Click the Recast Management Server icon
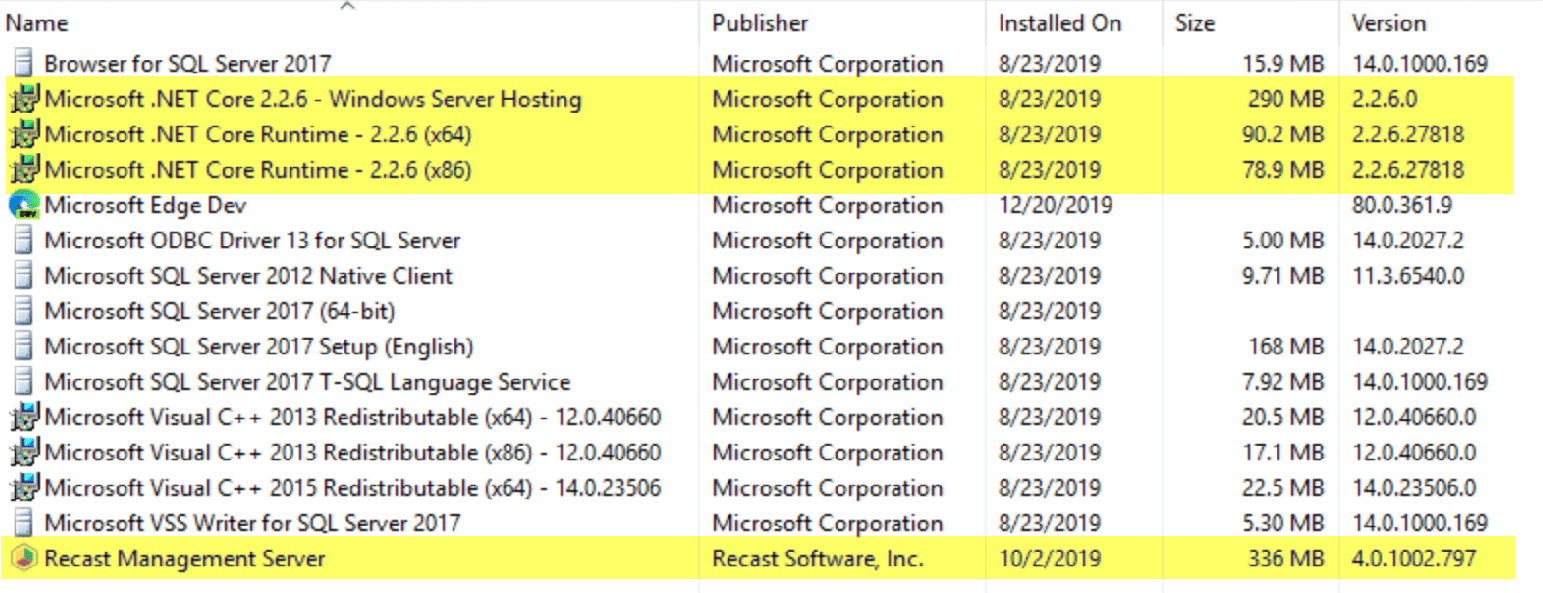 click(22, 558)
